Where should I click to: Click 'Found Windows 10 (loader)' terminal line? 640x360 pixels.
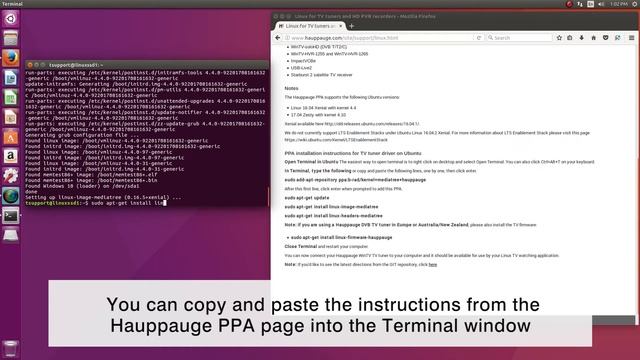(x=82, y=186)
